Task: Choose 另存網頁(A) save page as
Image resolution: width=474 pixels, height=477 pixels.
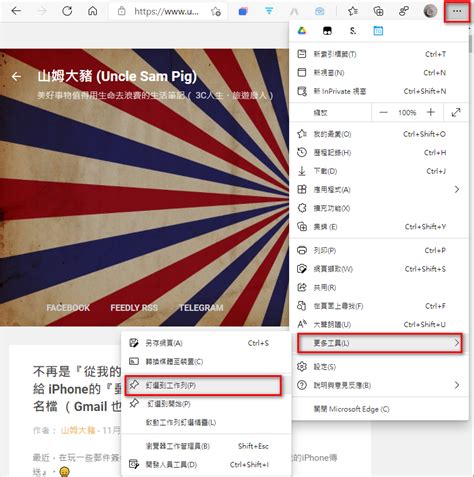Action: (x=206, y=343)
